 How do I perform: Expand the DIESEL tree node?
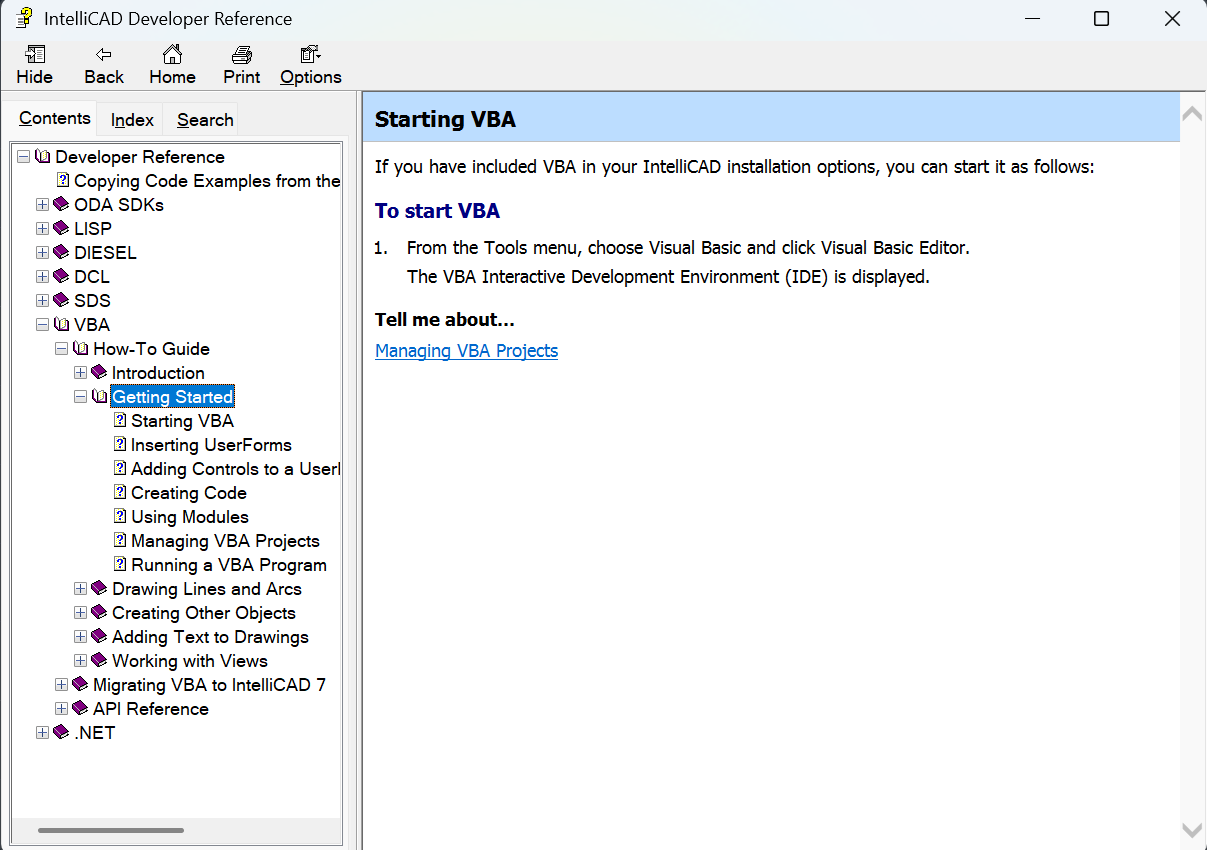(x=42, y=252)
